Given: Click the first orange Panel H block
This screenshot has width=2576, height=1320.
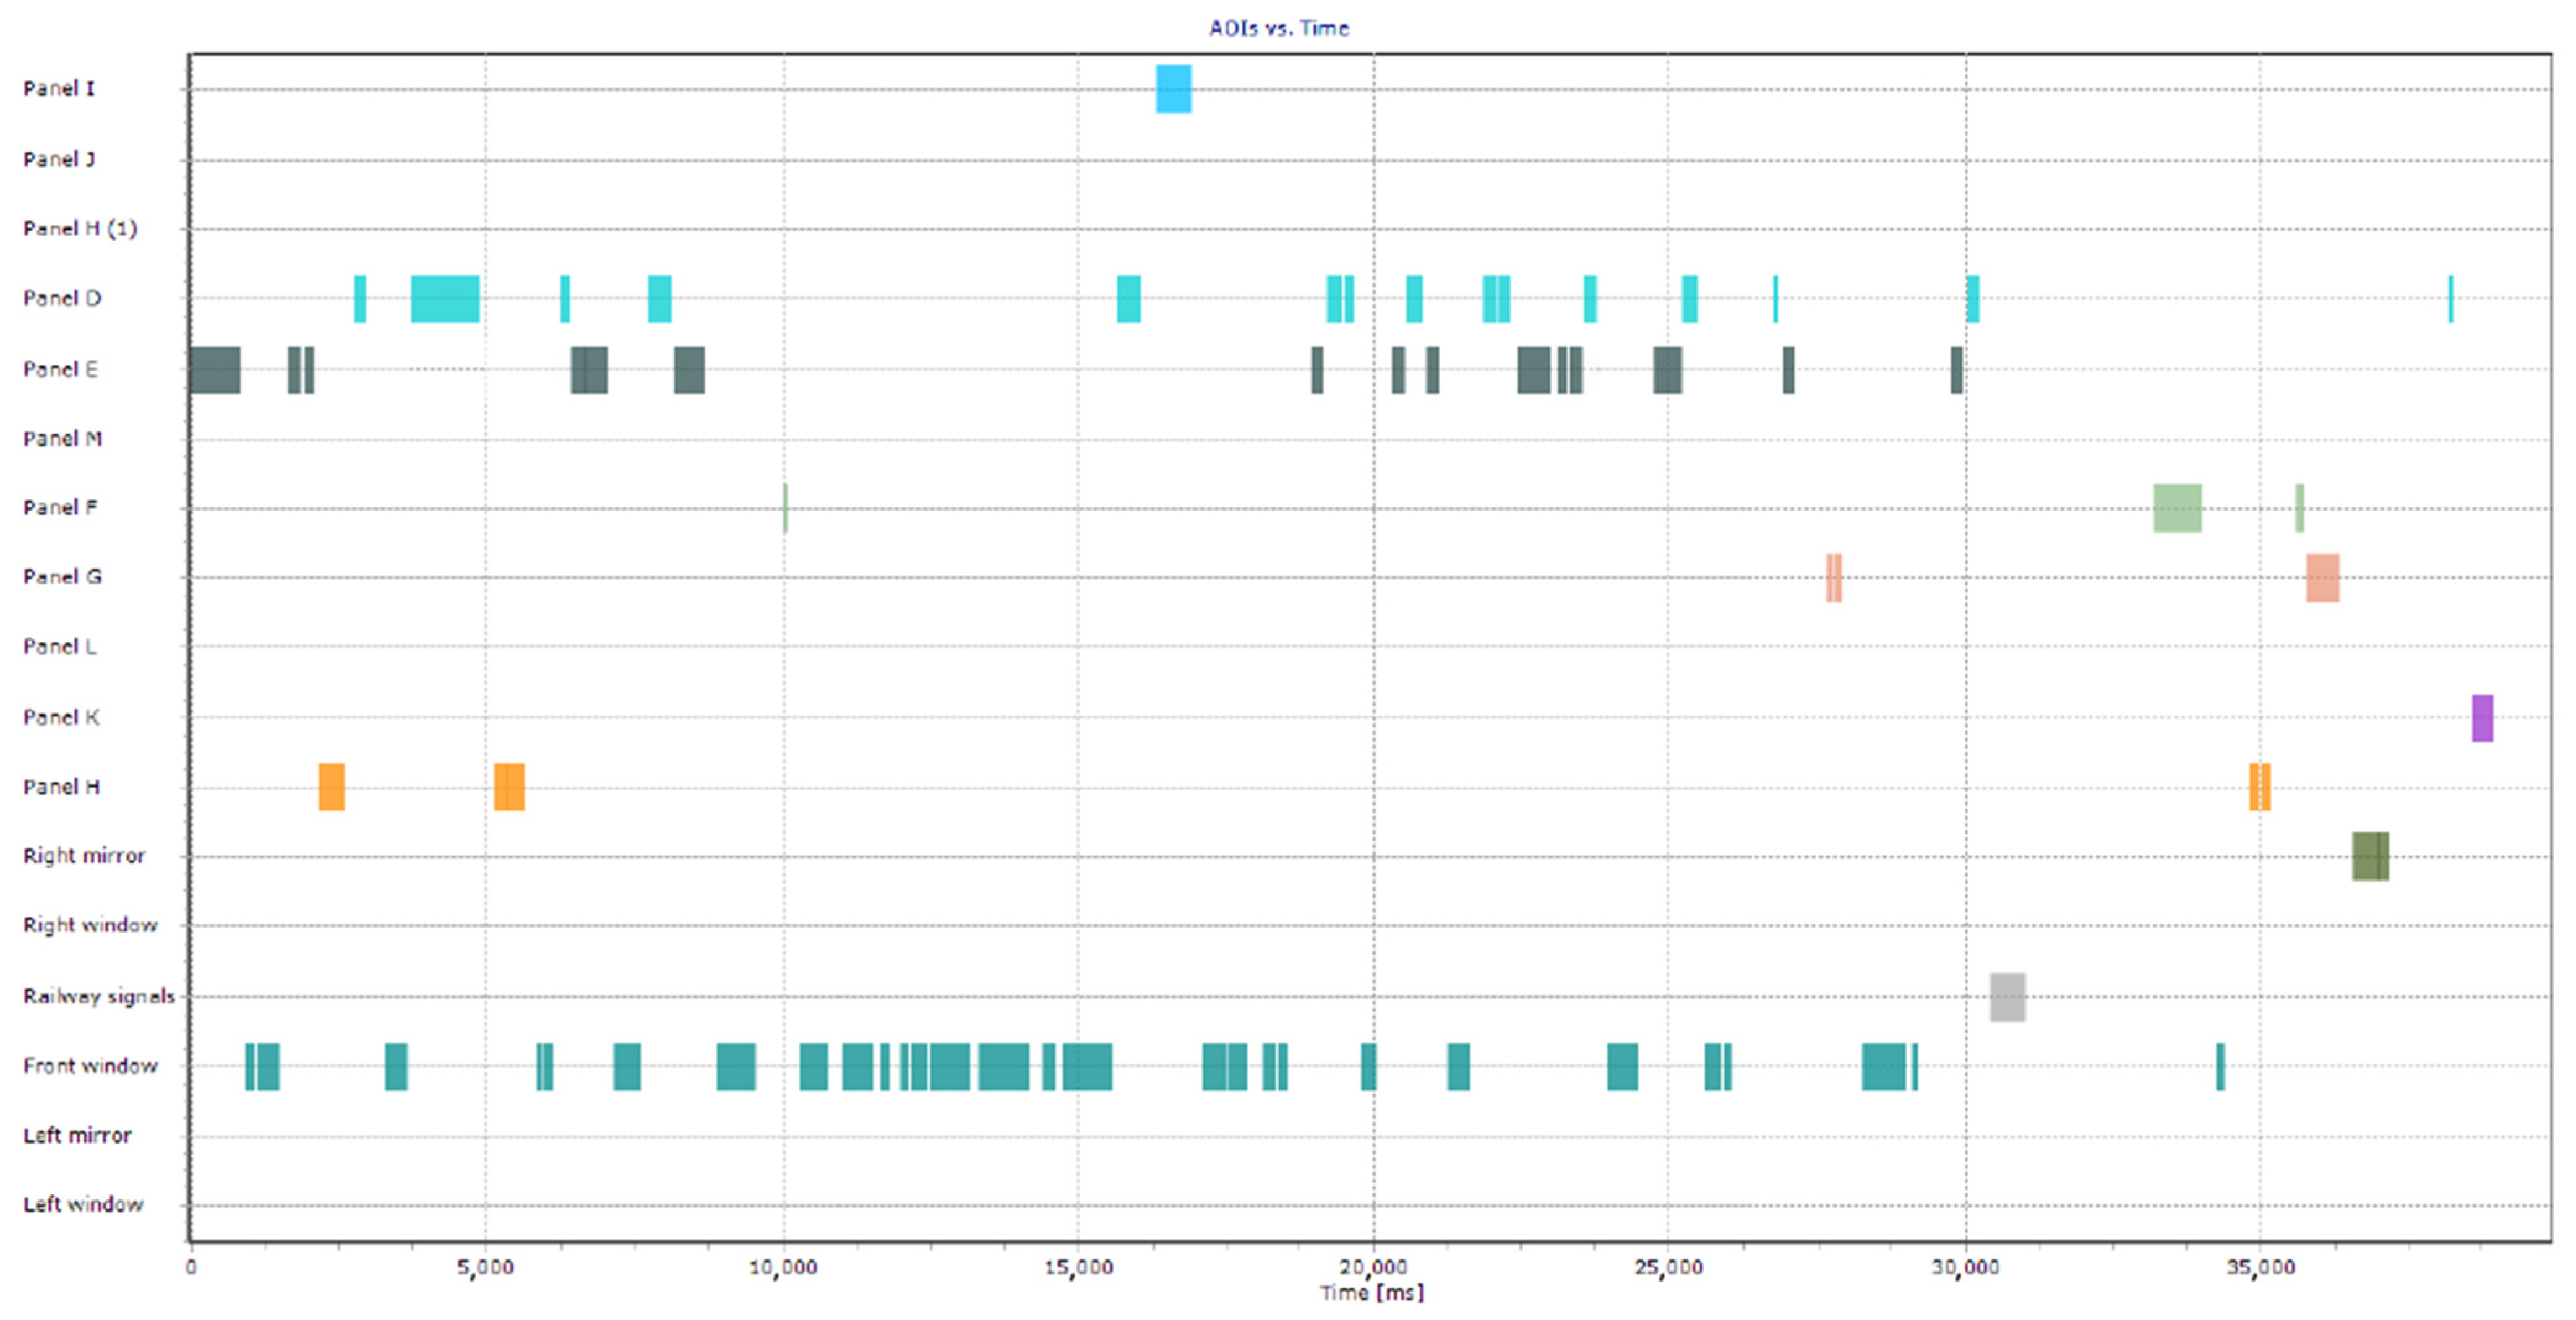Looking at the screenshot, I should (331, 787).
